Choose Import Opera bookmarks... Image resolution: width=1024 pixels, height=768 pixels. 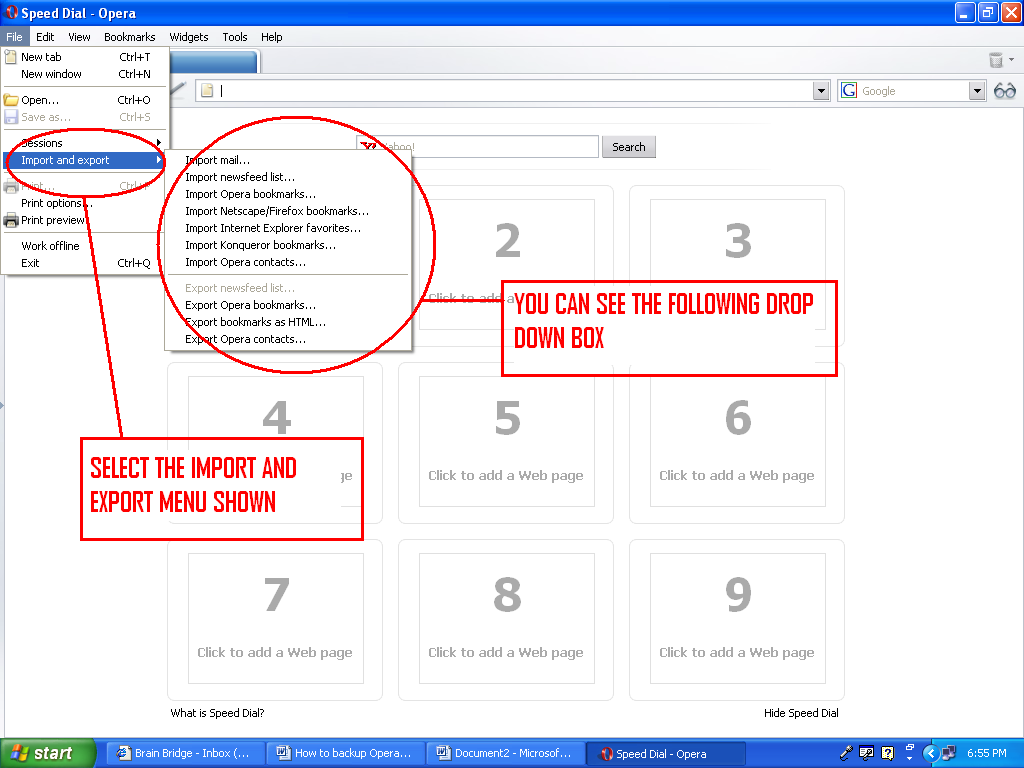(288, 194)
